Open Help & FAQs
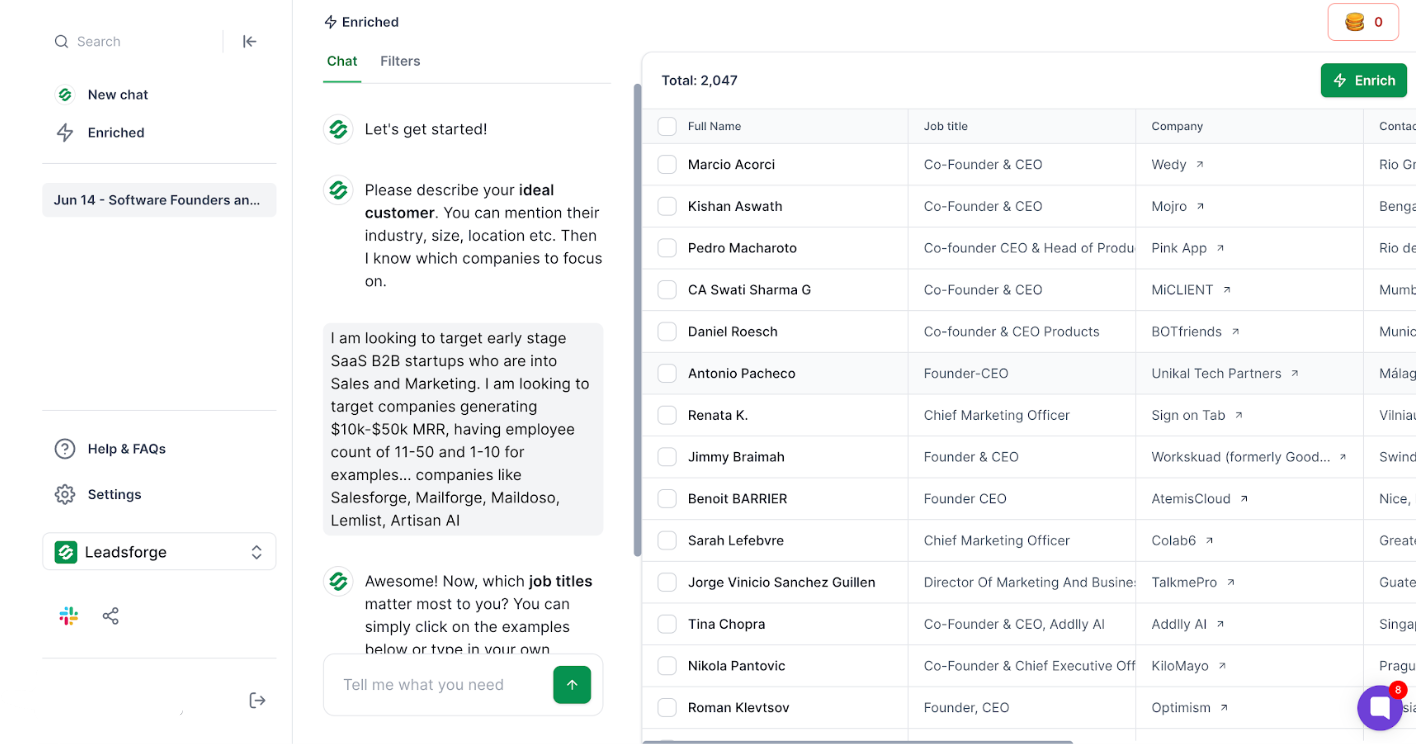 pos(127,449)
